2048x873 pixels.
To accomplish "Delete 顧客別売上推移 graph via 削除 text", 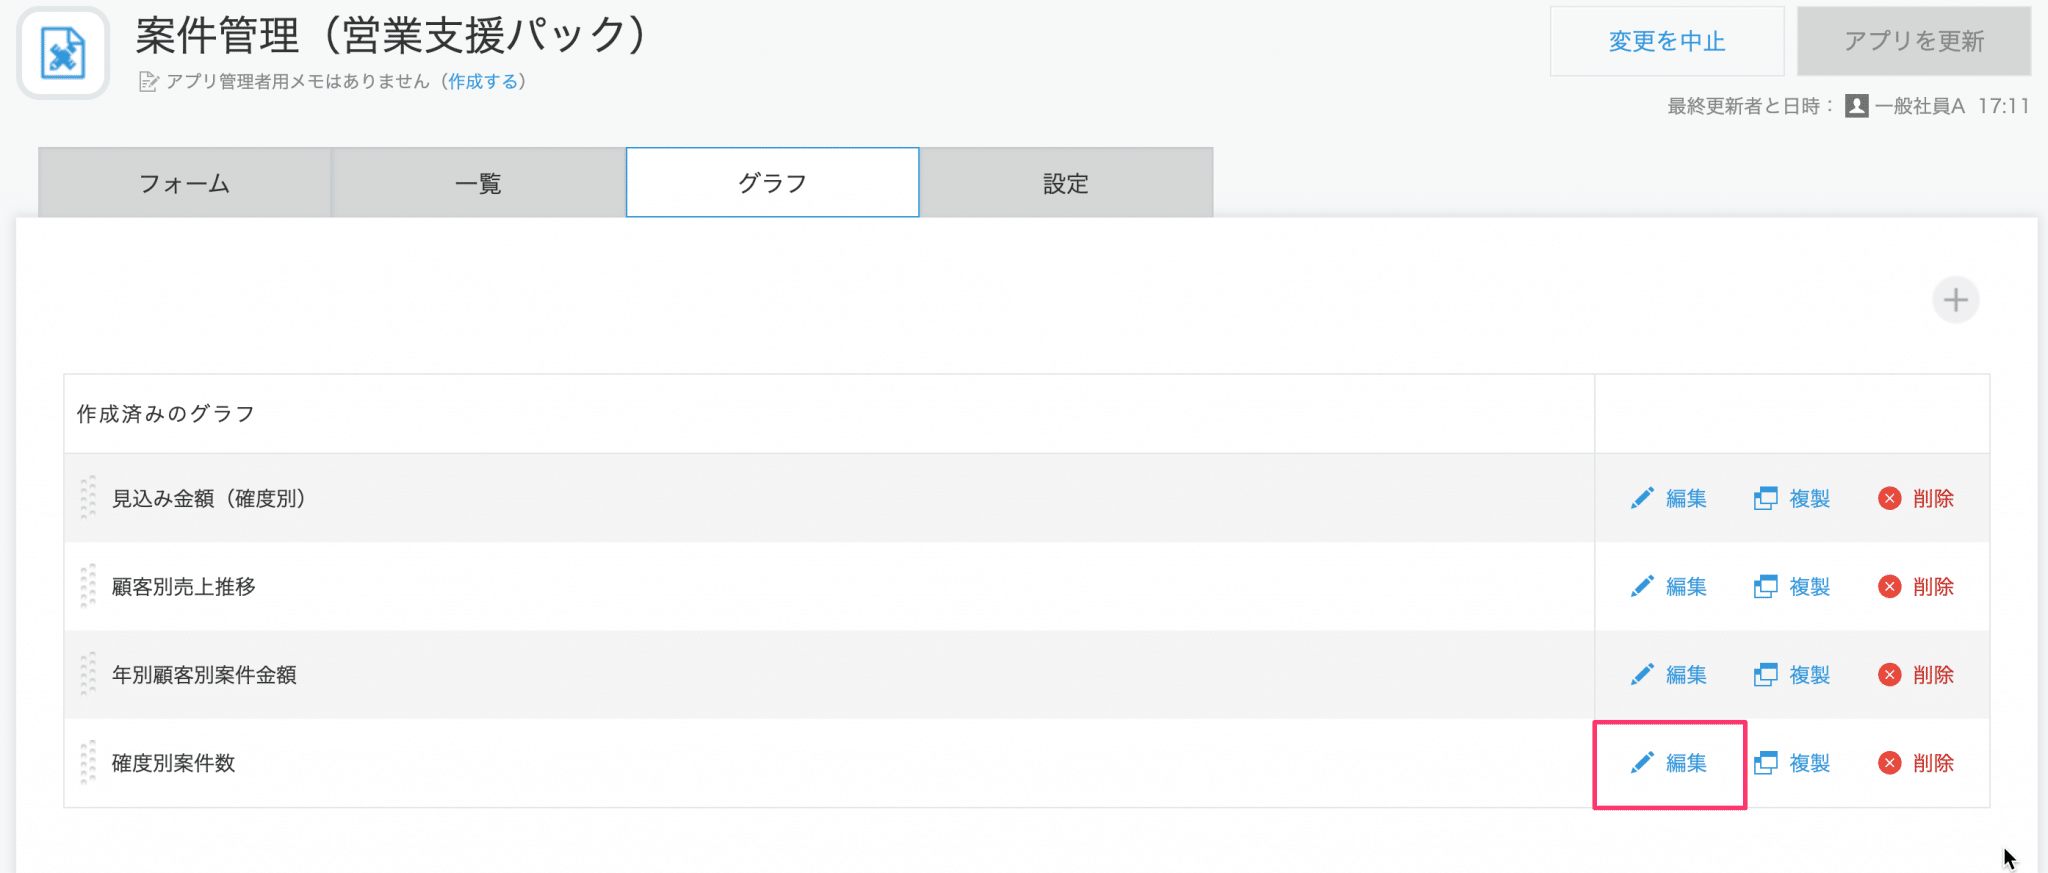I will coord(1933,587).
